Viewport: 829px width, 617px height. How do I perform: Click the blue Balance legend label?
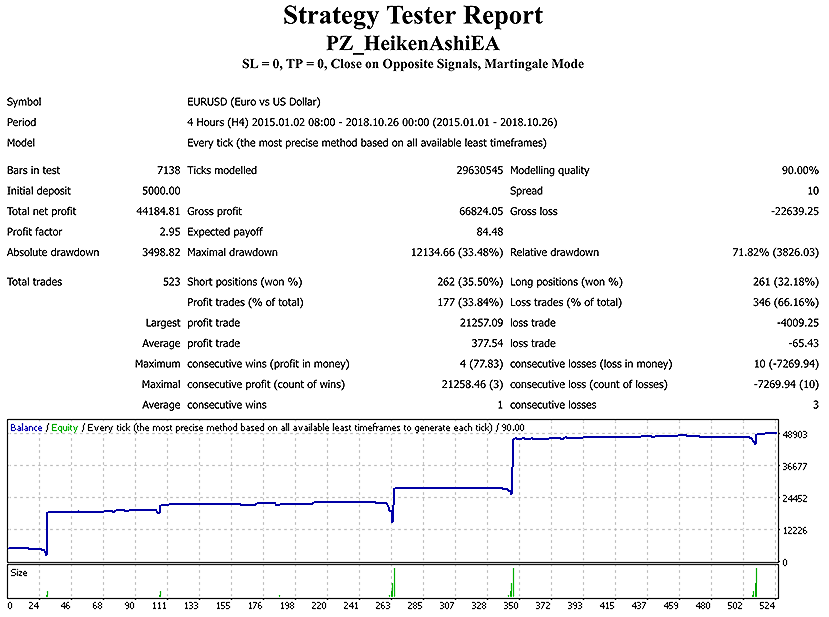coord(26,428)
